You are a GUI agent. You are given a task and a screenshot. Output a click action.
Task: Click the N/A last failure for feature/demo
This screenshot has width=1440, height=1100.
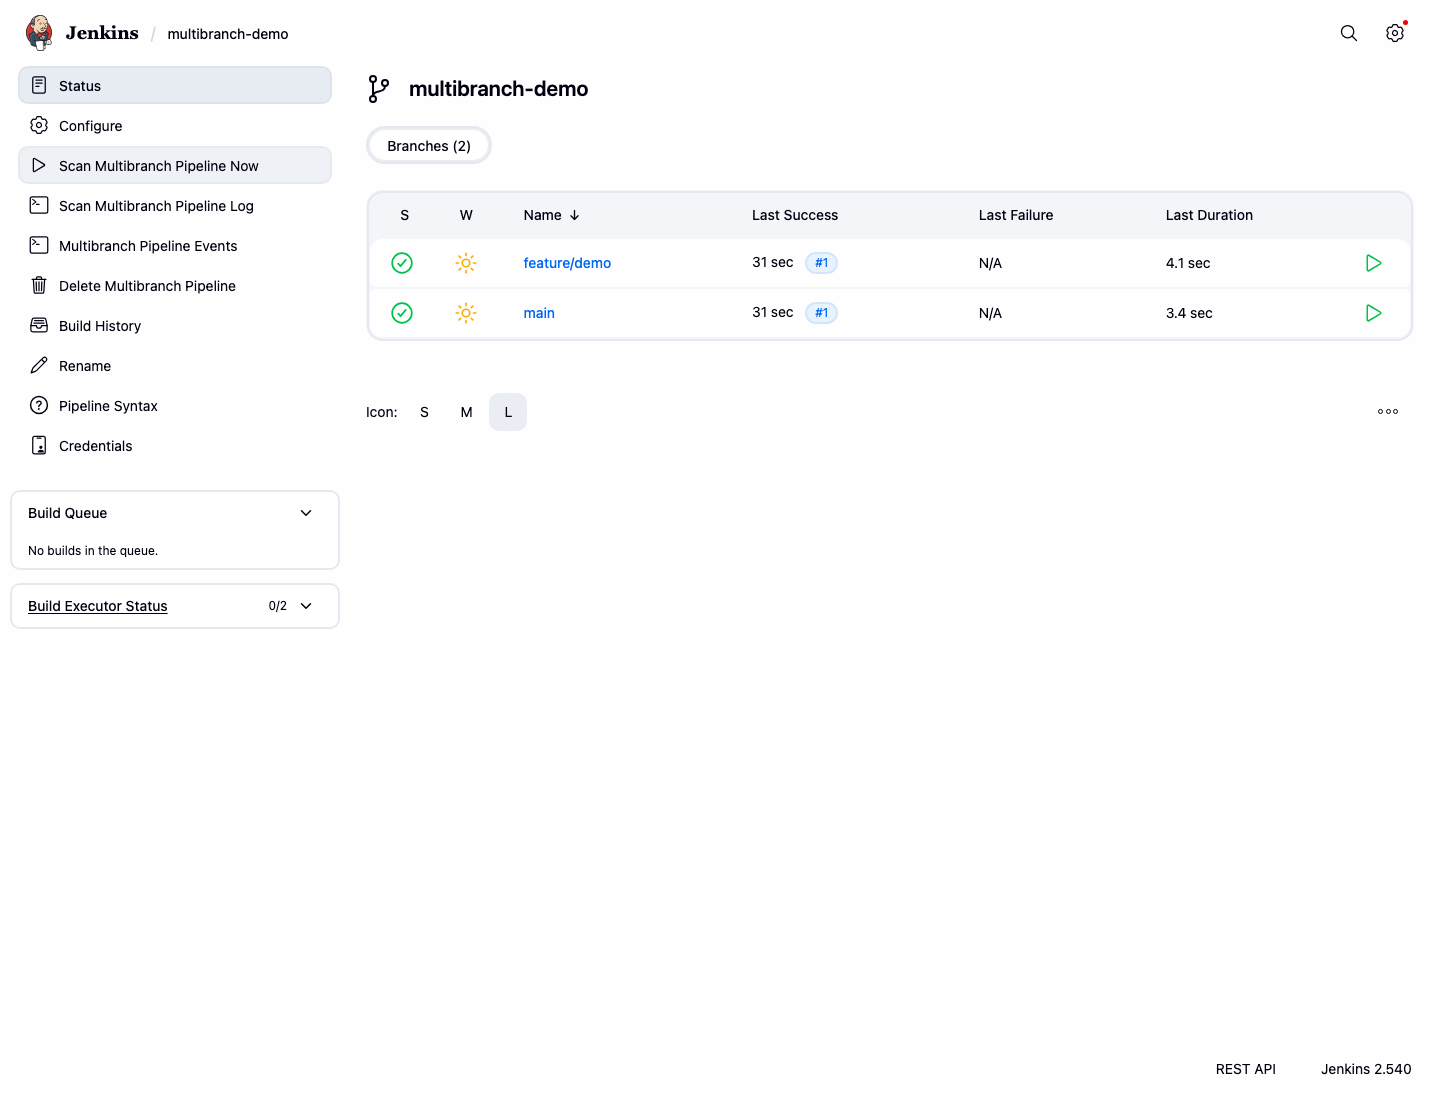click(990, 263)
